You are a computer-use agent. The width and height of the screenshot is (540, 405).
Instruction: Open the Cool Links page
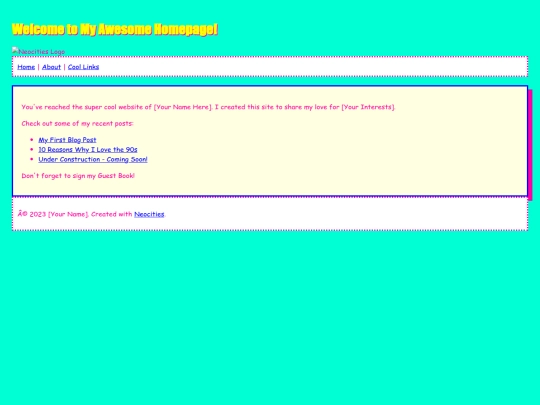pos(83,67)
